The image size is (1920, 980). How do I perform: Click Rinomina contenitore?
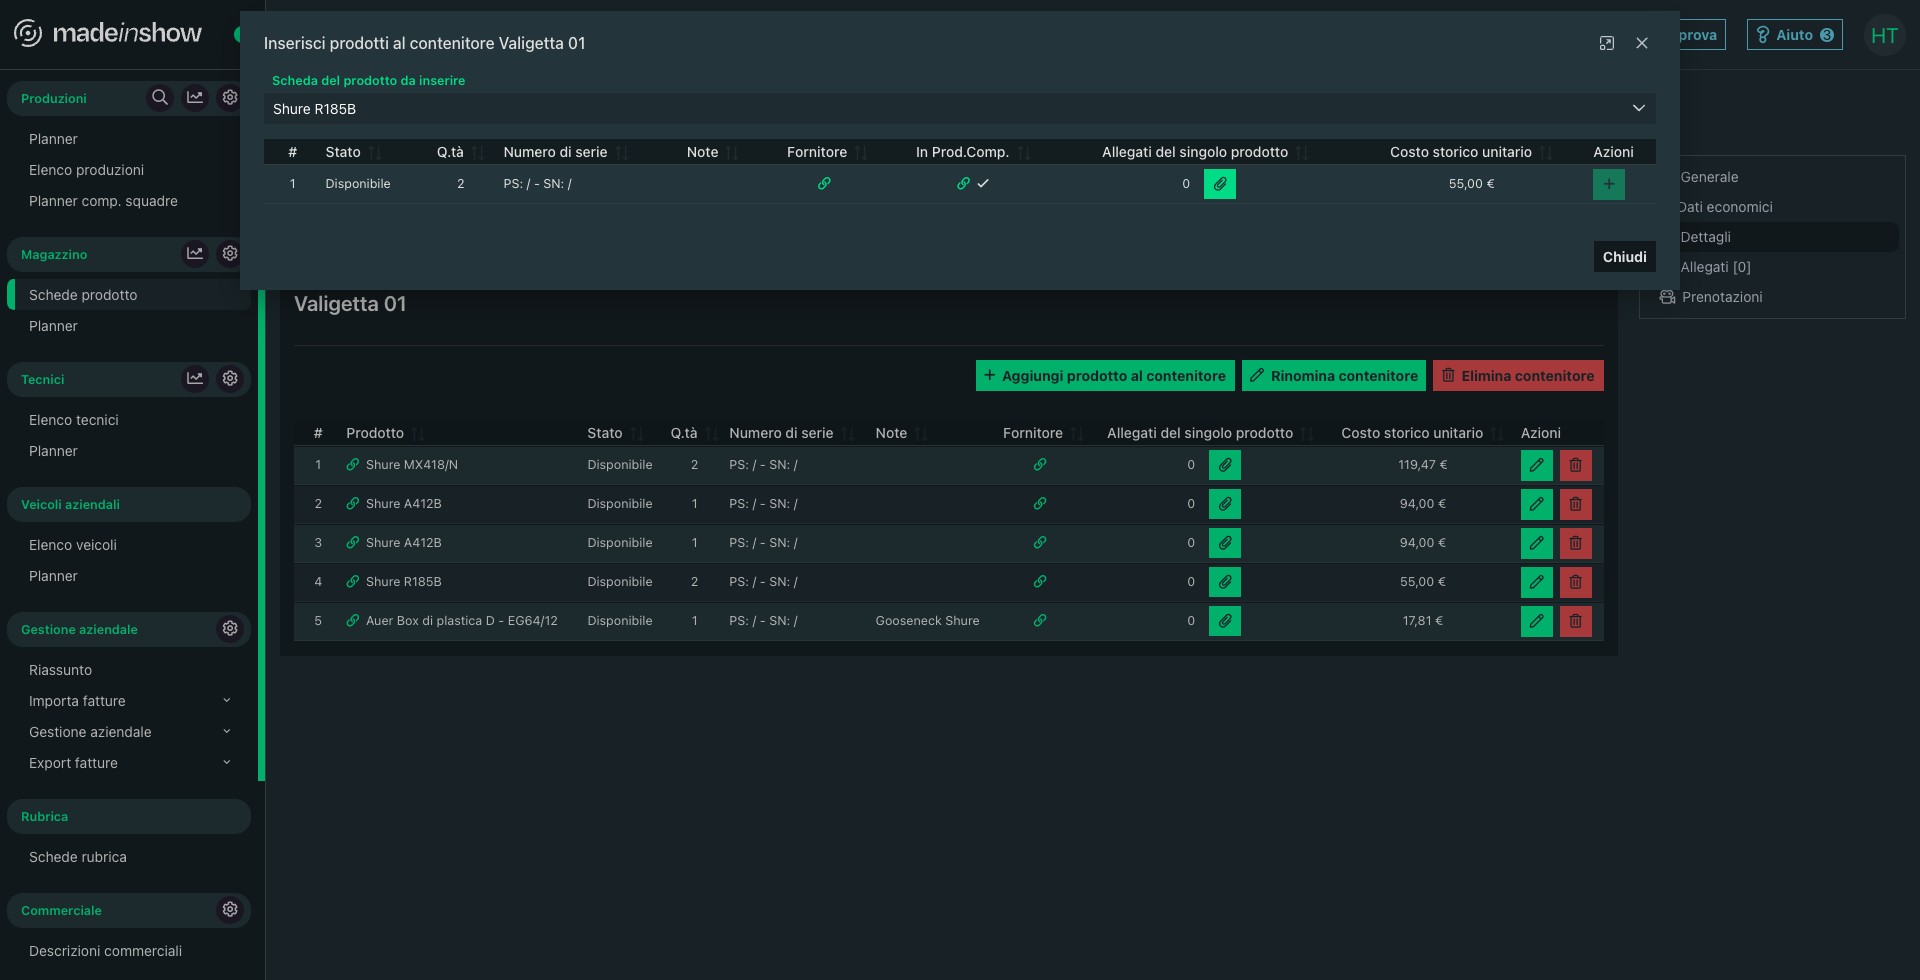pyautogui.click(x=1334, y=376)
